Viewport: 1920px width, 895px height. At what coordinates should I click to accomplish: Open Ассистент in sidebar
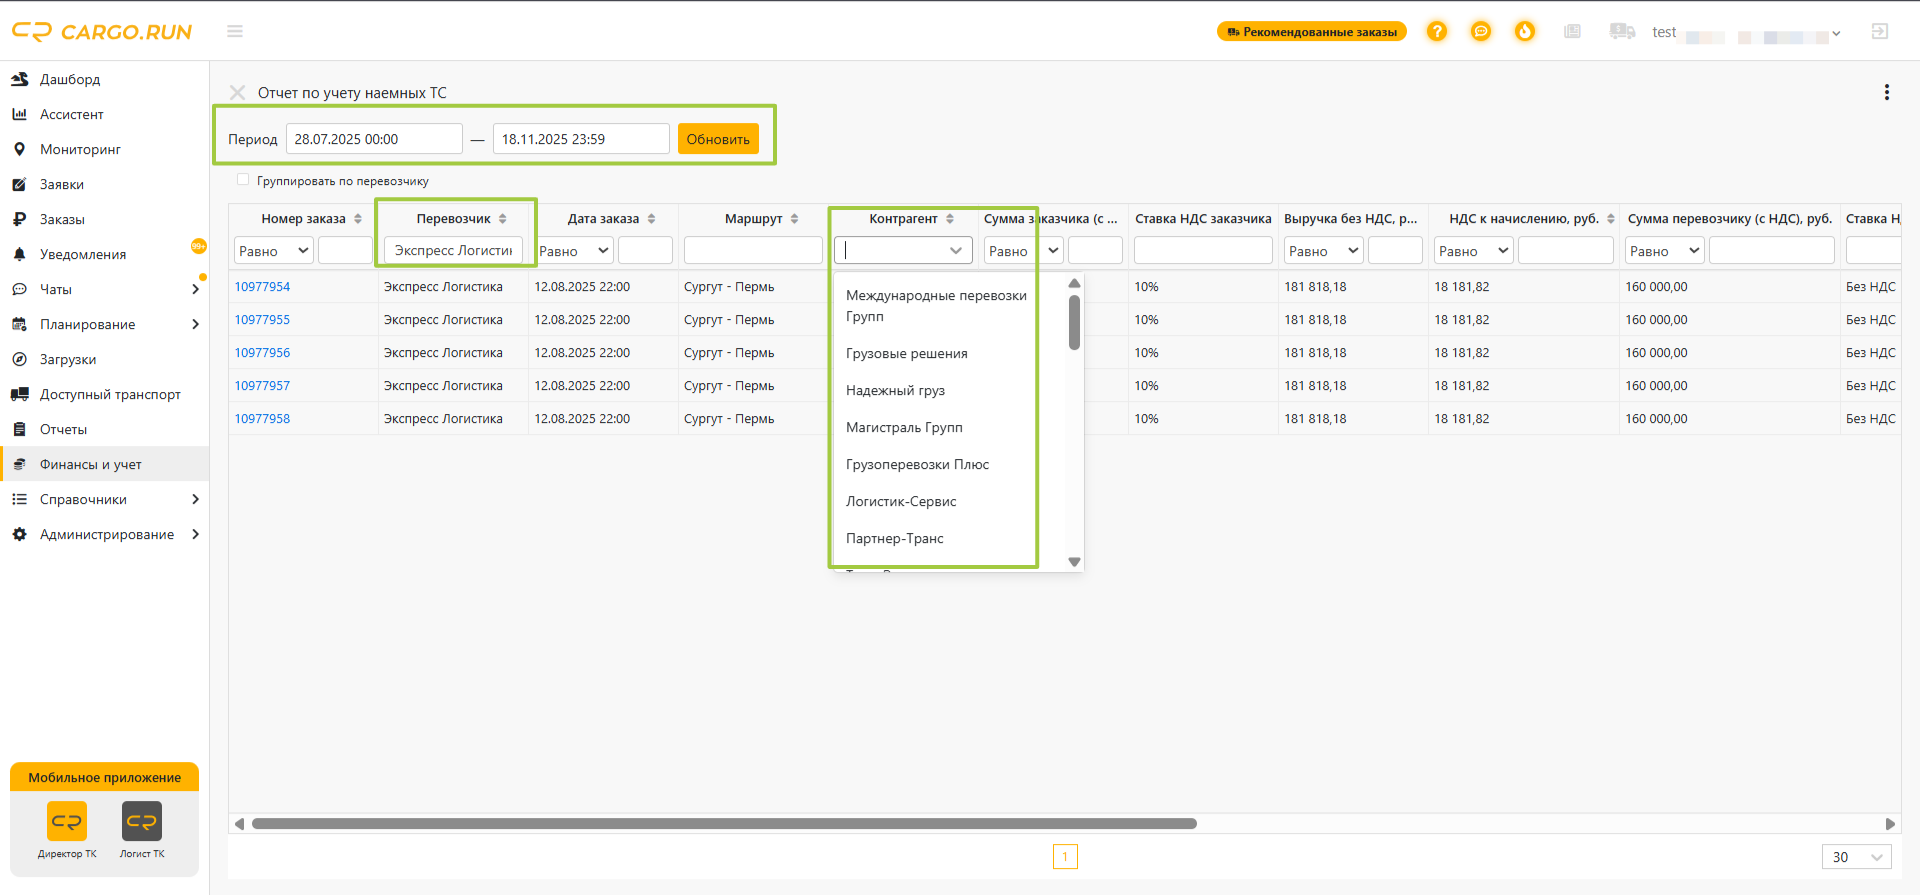(104, 114)
